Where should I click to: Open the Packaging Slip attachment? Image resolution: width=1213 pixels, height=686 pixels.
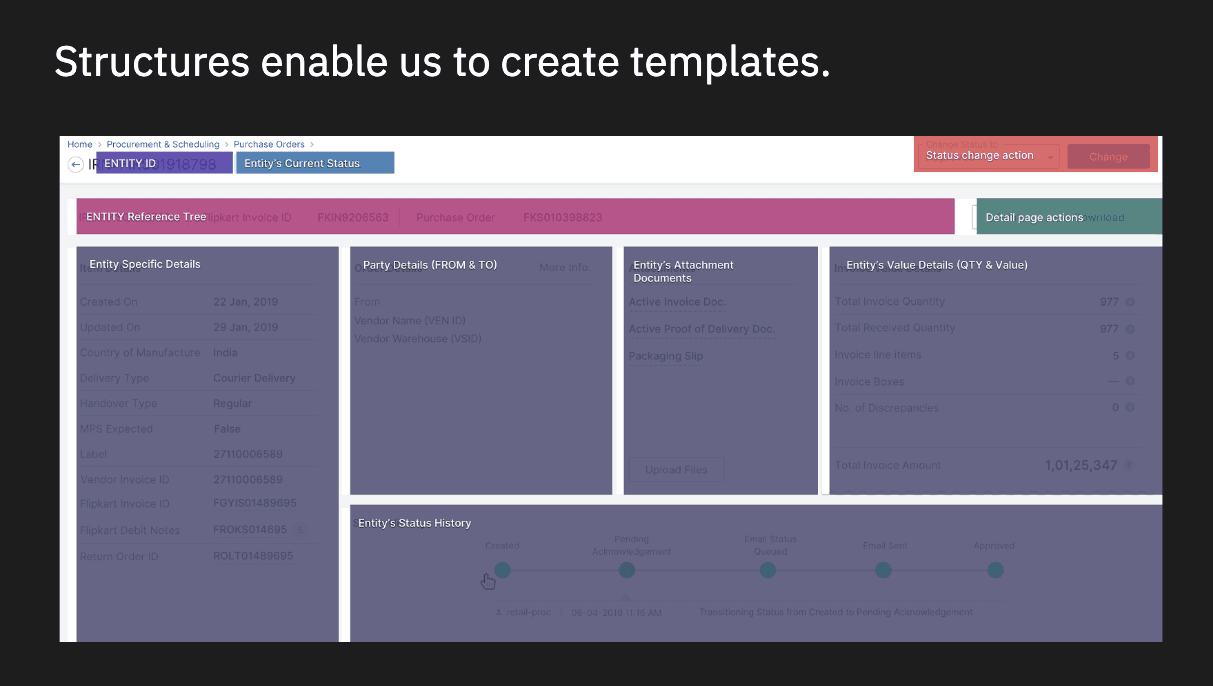[666, 356]
